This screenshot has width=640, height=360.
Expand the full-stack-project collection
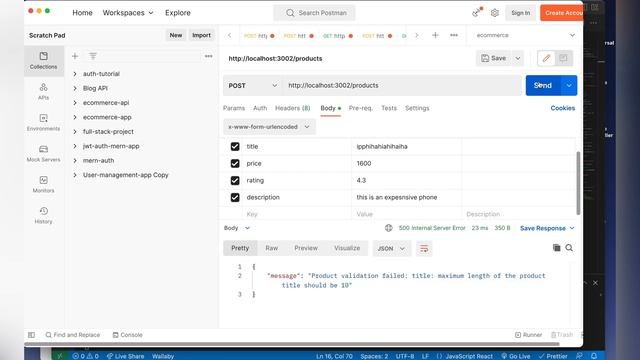point(75,132)
